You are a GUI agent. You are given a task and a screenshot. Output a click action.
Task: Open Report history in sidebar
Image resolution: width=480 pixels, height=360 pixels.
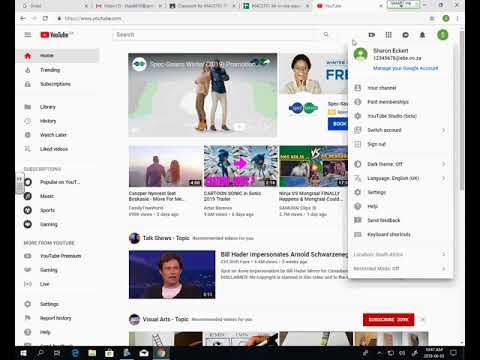click(57, 318)
